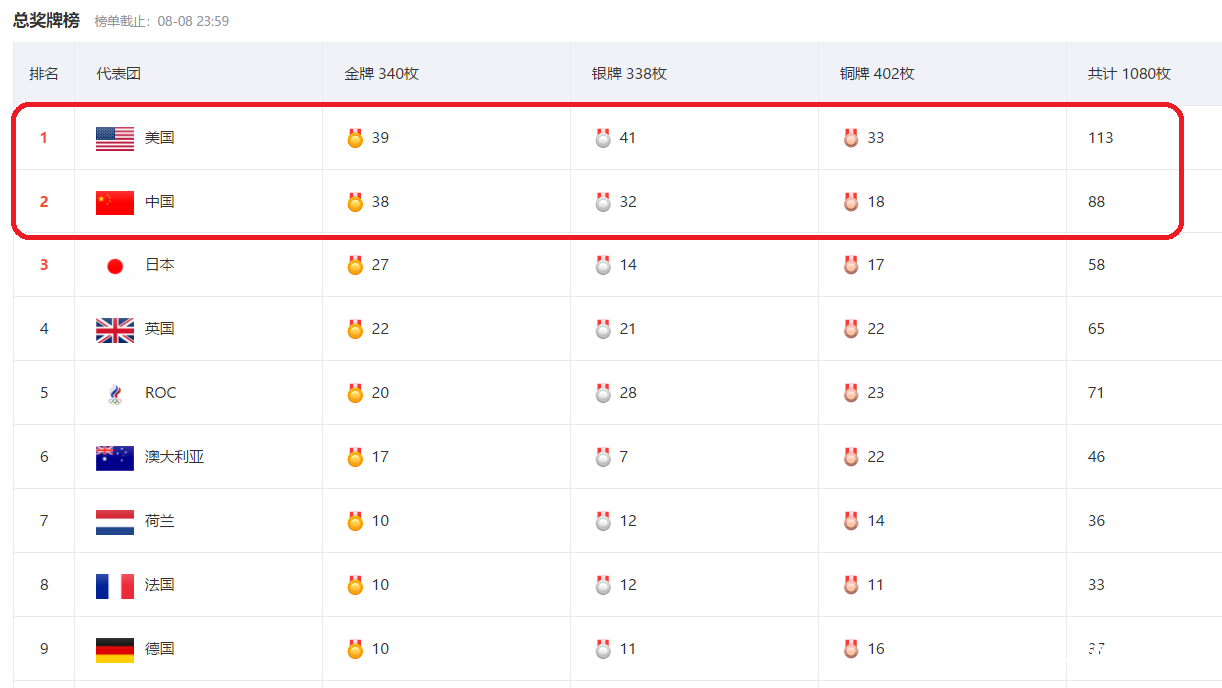1222x688 pixels.
Task: Click the China flag icon
Action: click(114, 202)
